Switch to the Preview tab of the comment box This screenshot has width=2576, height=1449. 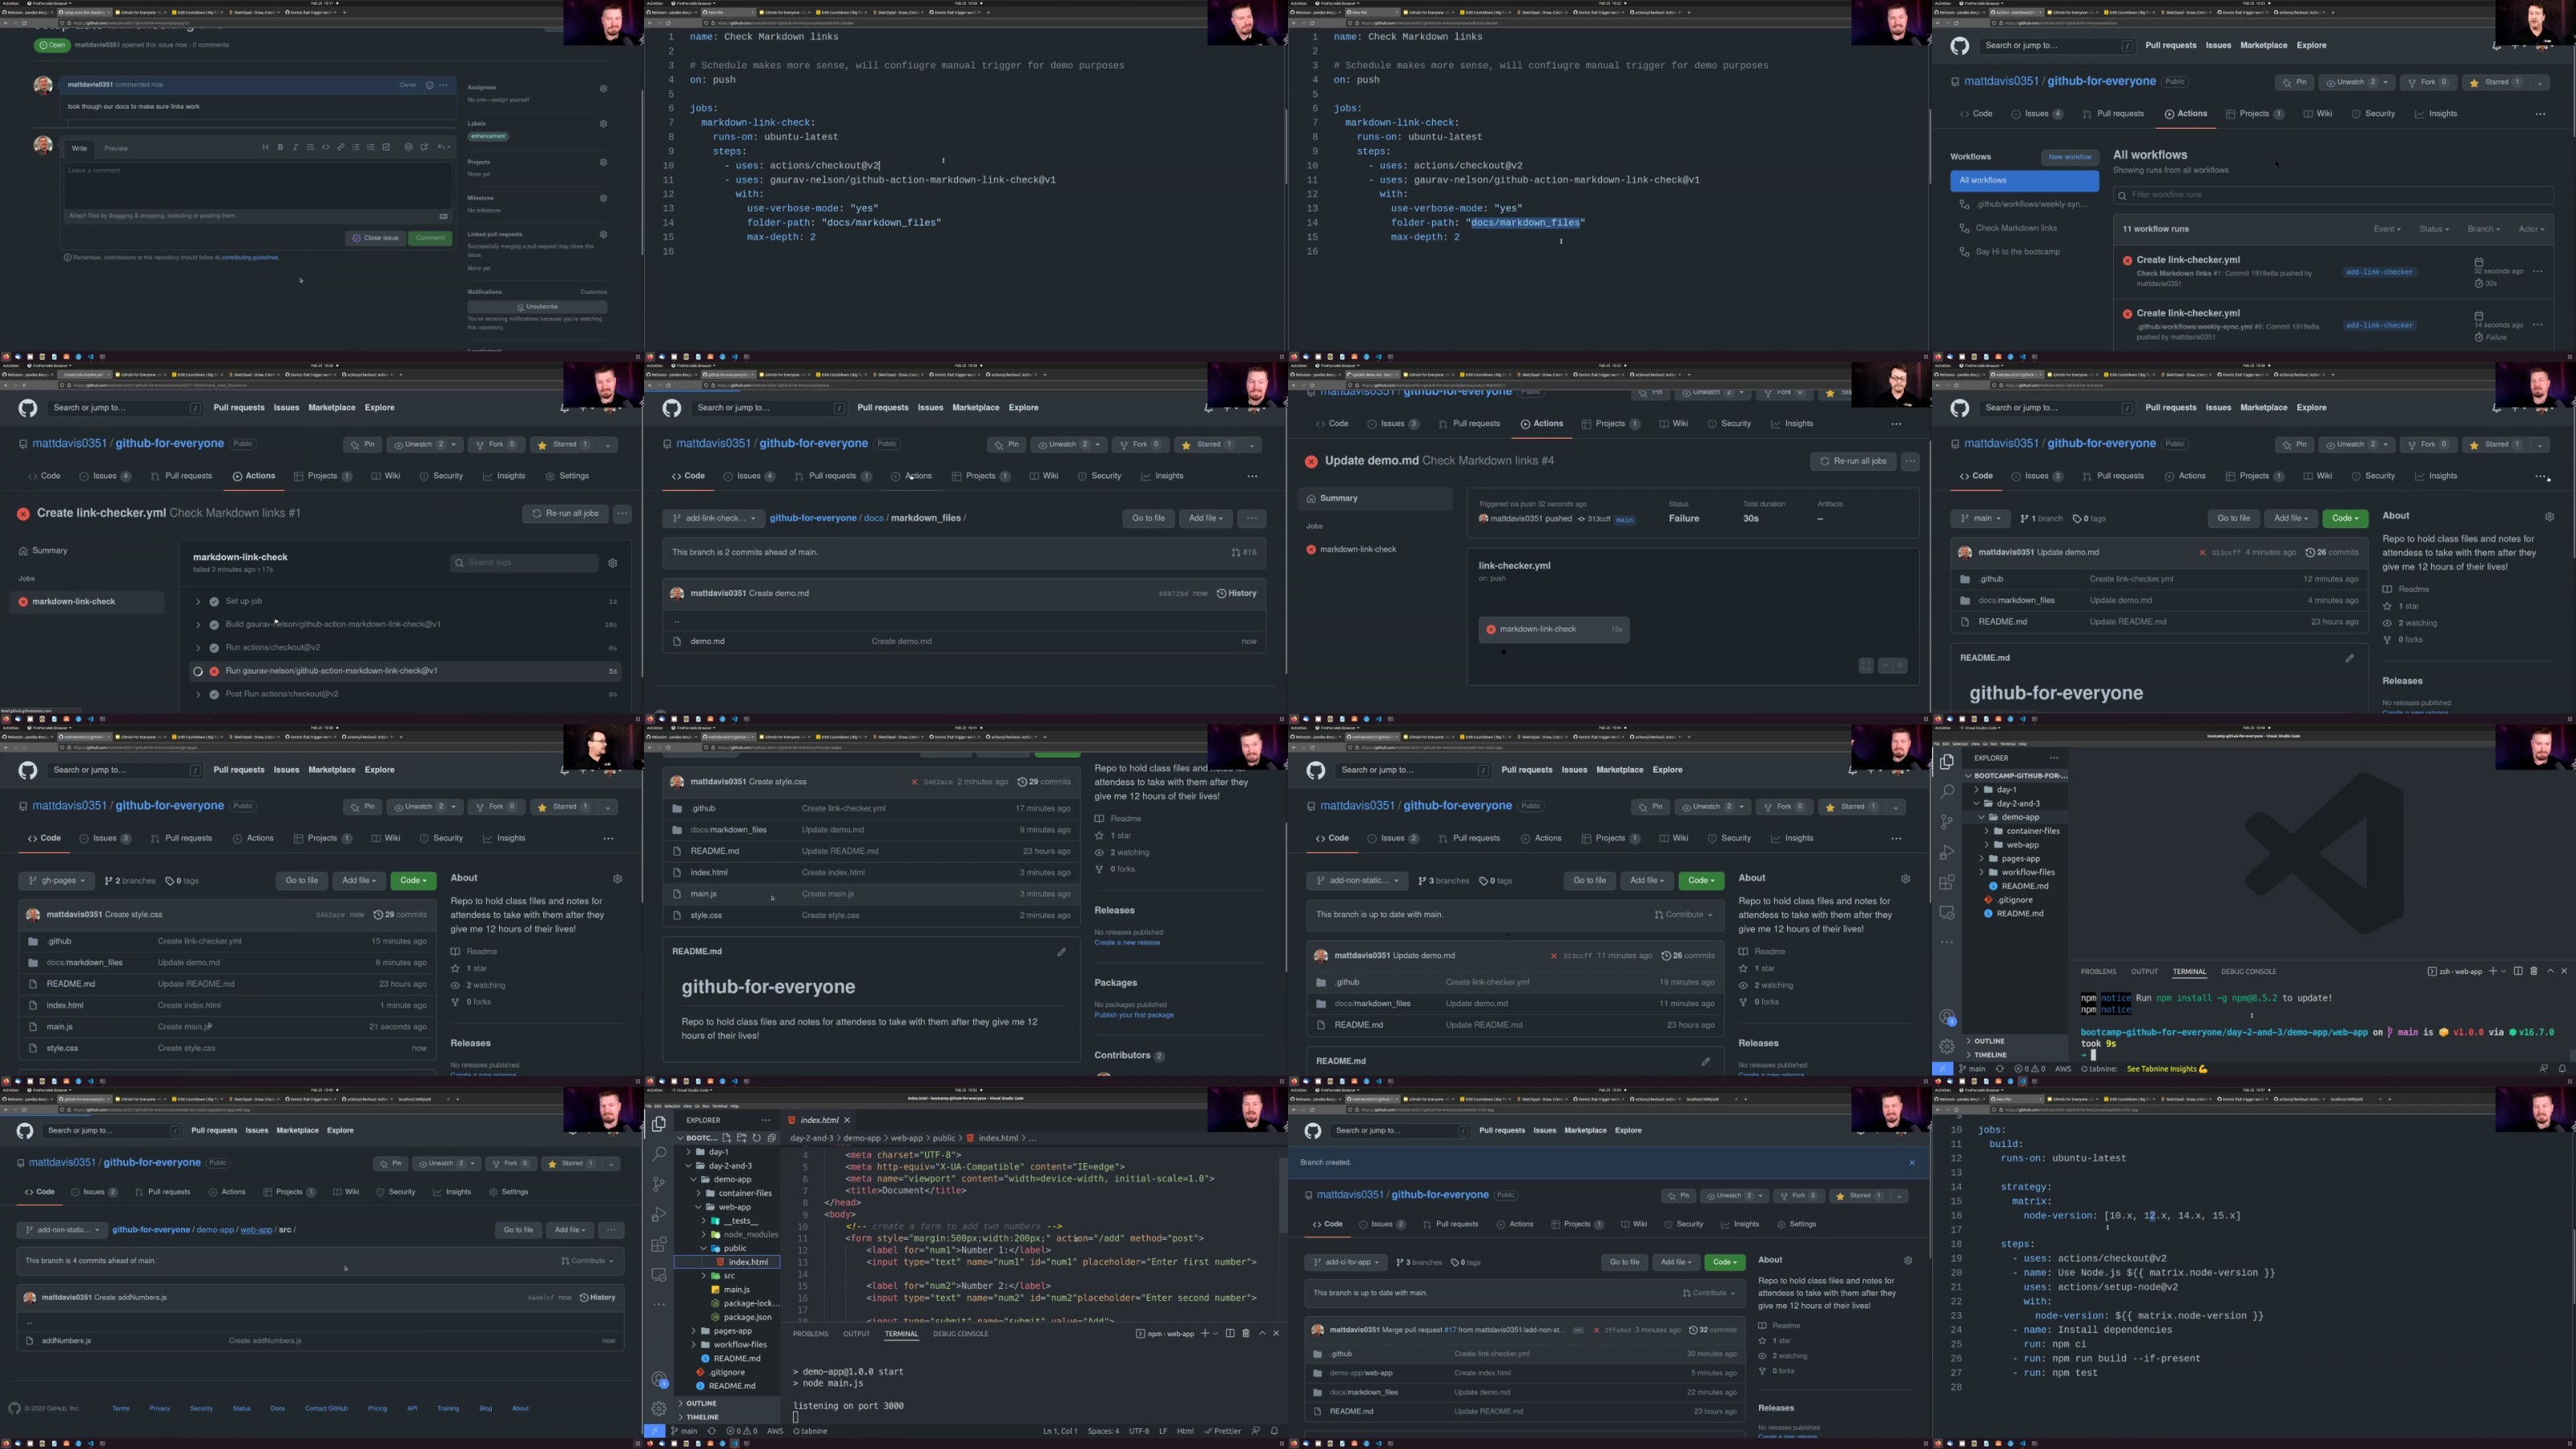coord(116,148)
